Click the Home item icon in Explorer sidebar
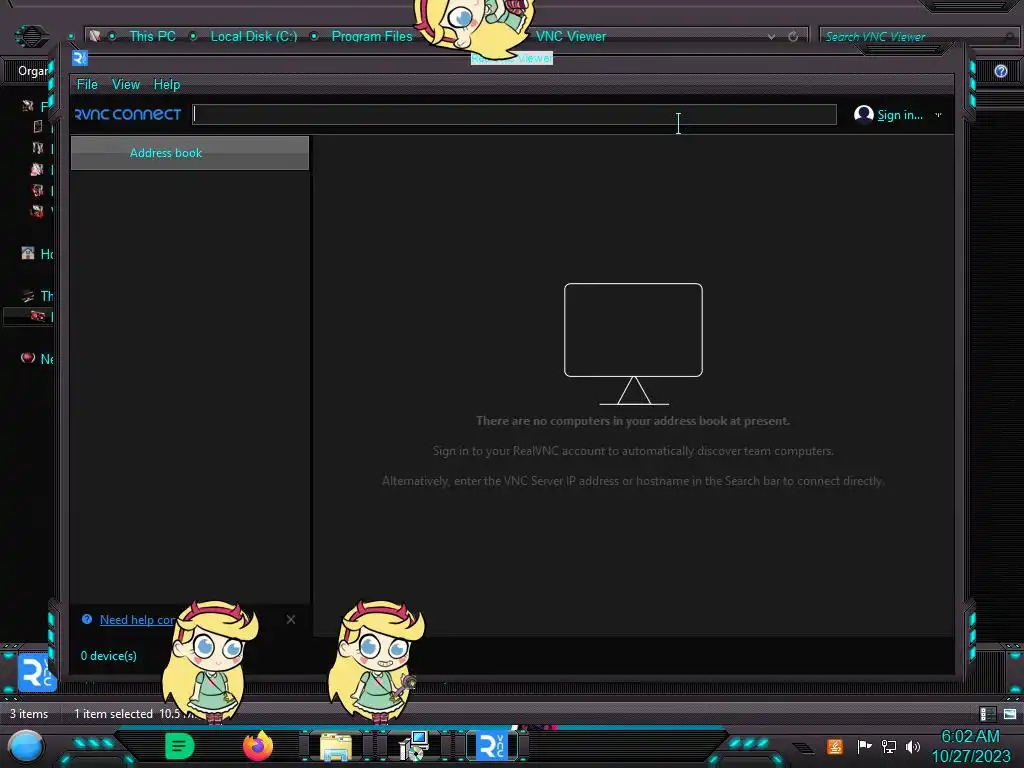Viewport: 1024px width, 768px height. [27, 253]
